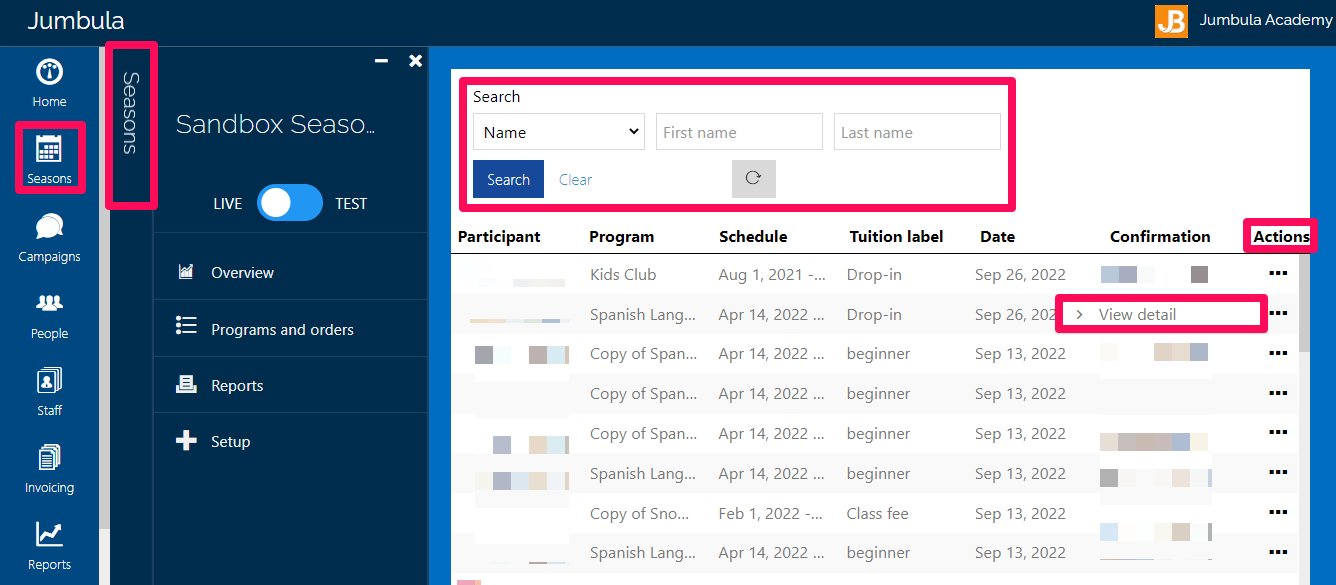Viewport: 1336px width, 585px height.
Task: Click the refresh icon button beside Clear
Action: [x=754, y=179]
